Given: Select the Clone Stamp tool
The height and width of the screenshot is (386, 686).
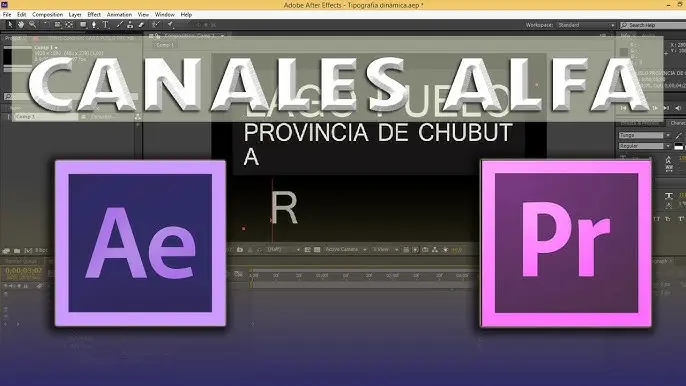Looking at the screenshot, I should click(x=130, y=25).
